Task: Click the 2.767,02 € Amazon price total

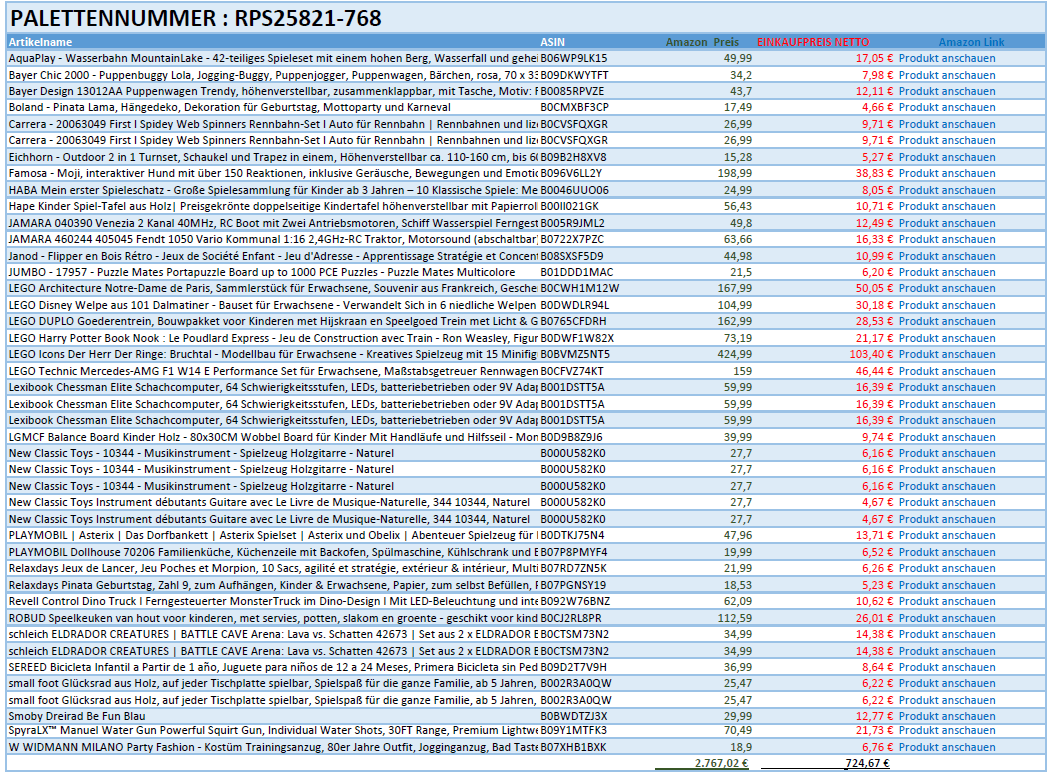Action: [720, 763]
